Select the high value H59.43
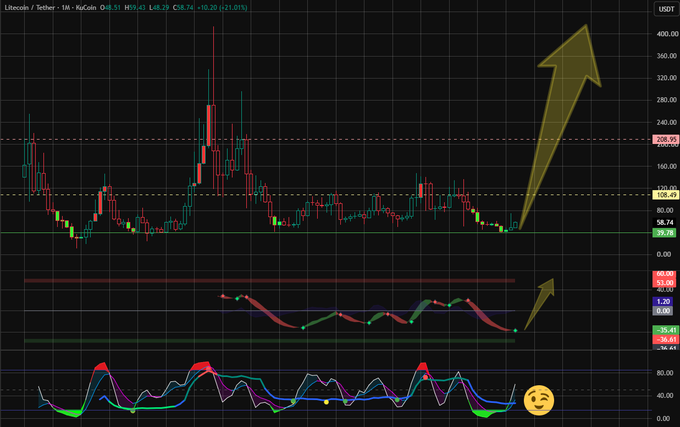Viewport: 680px width, 427px height. pos(135,7)
